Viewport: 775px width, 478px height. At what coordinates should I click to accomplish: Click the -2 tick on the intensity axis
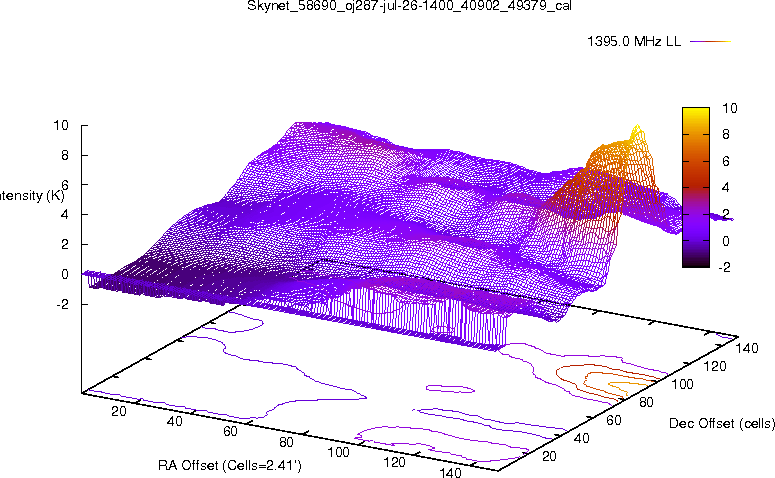pyautogui.click(x=63, y=304)
